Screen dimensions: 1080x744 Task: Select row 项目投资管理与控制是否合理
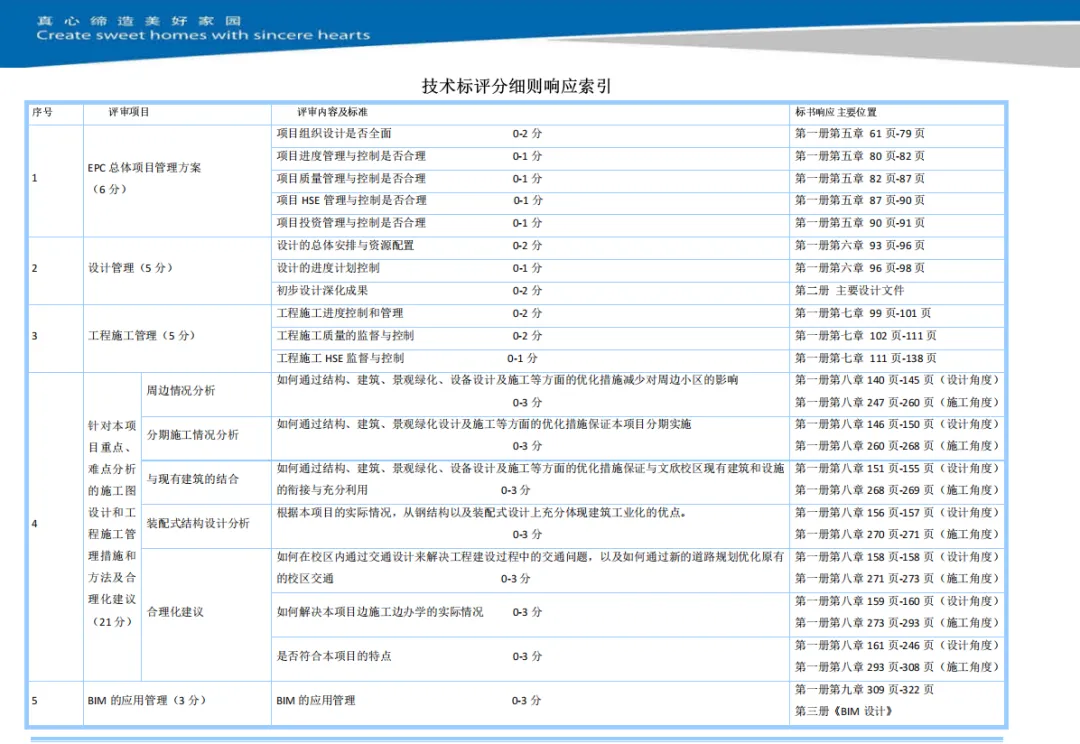530,223
